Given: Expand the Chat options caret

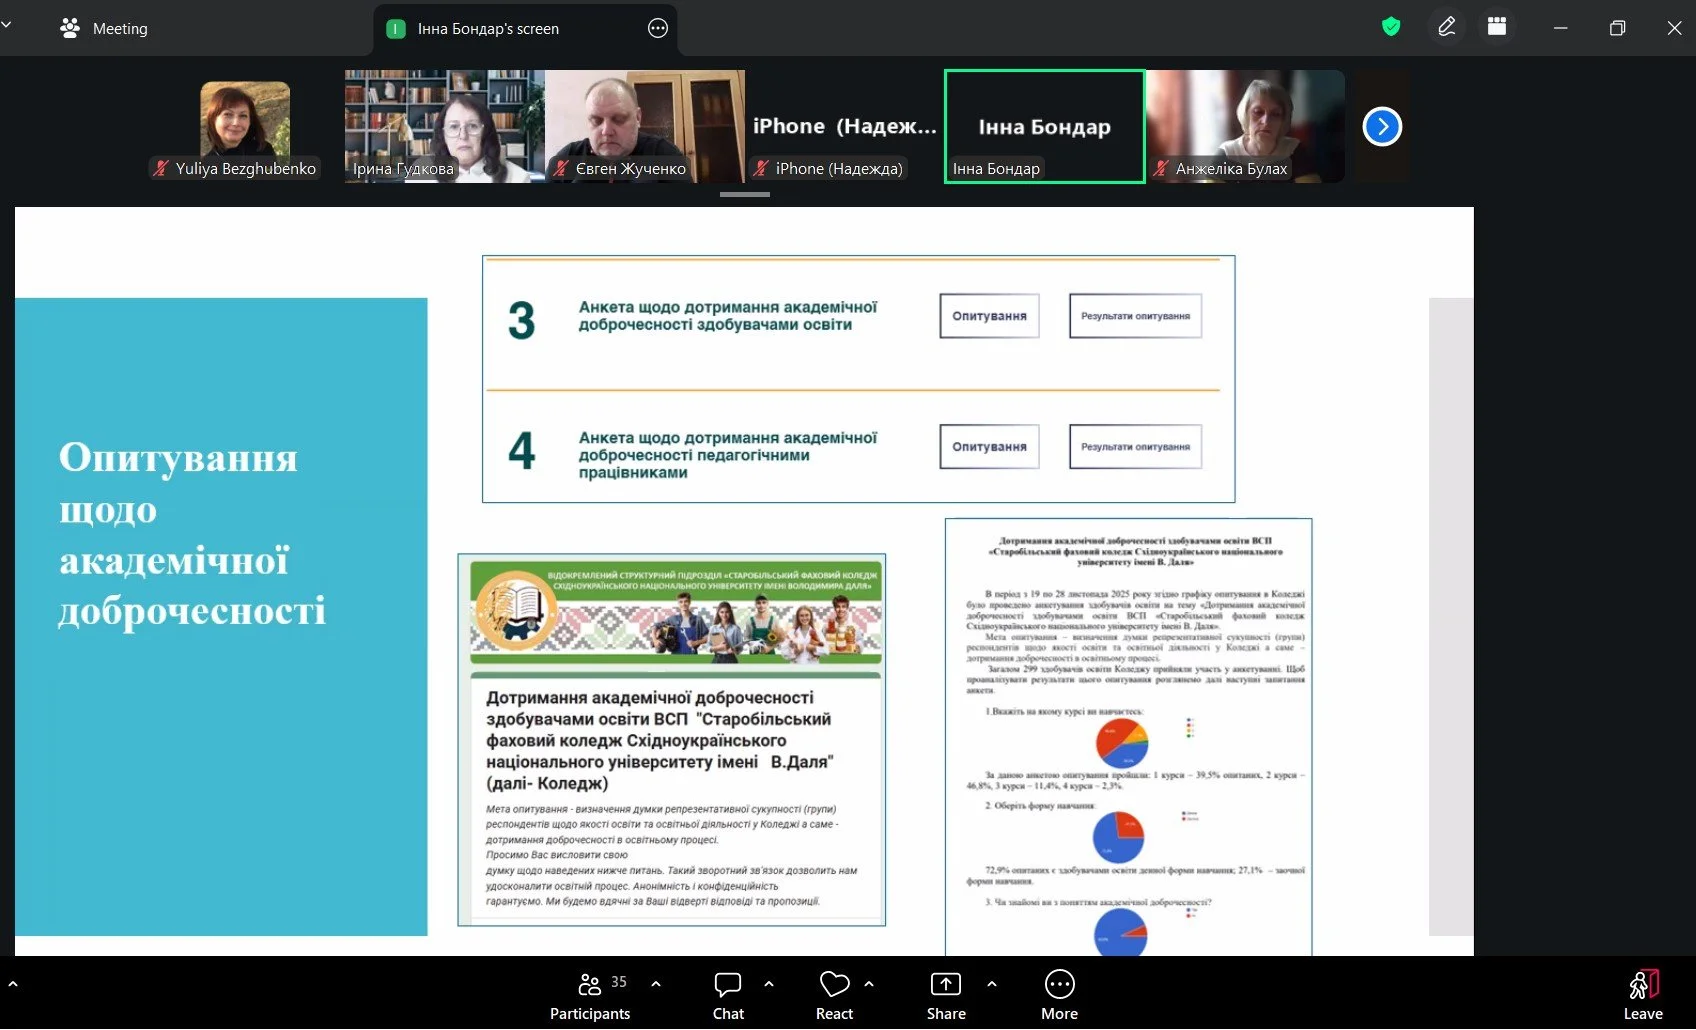Looking at the screenshot, I should (x=769, y=984).
